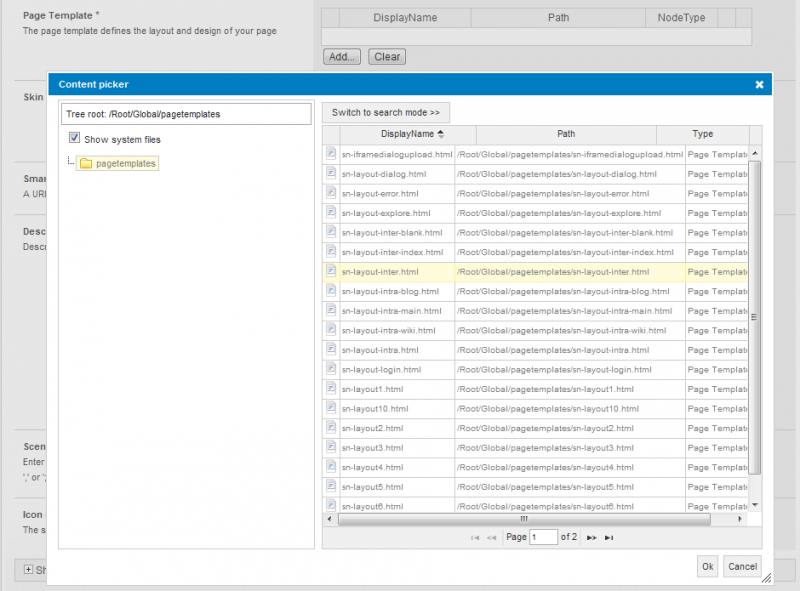Viewport: 800px width, 591px height.
Task: Click path /Root/Global/pagetemplates/sn-layout-intra-wiki.html
Action: 562,331
